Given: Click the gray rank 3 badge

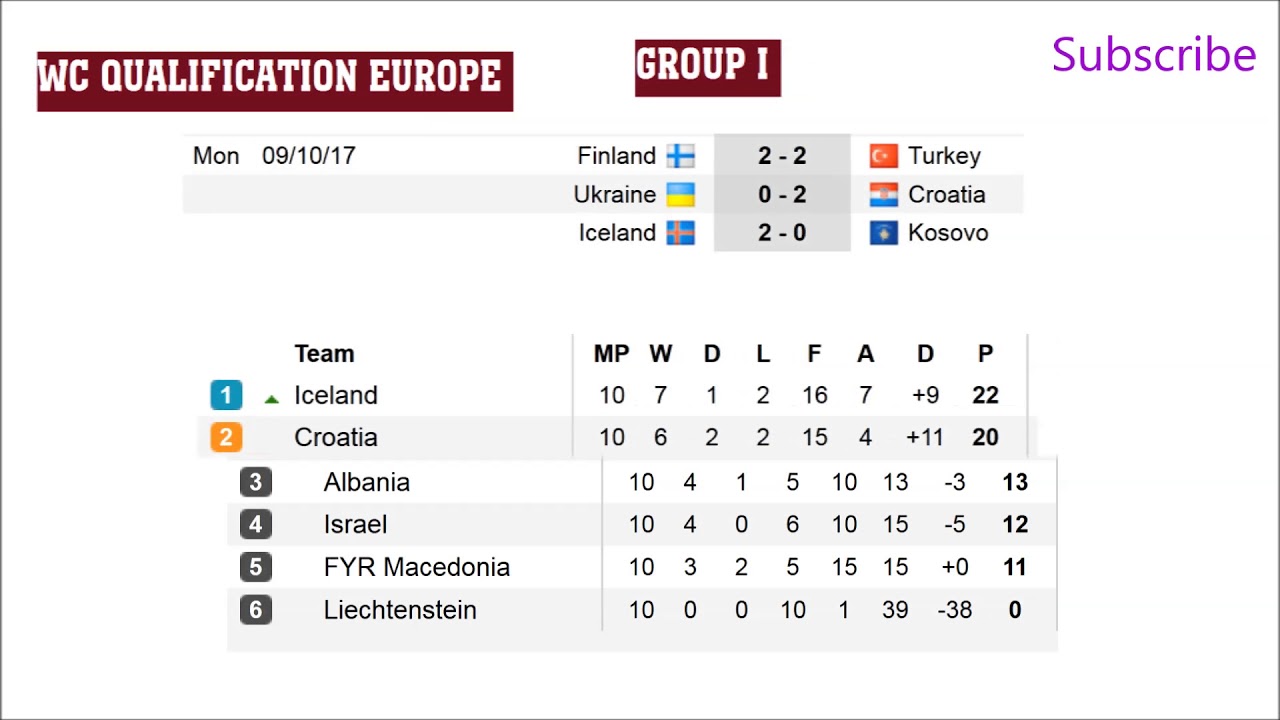Looking at the screenshot, I should point(256,482).
